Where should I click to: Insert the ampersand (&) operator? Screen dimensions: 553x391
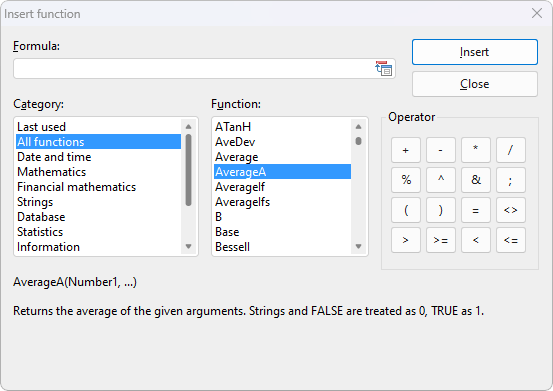pos(476,180)
